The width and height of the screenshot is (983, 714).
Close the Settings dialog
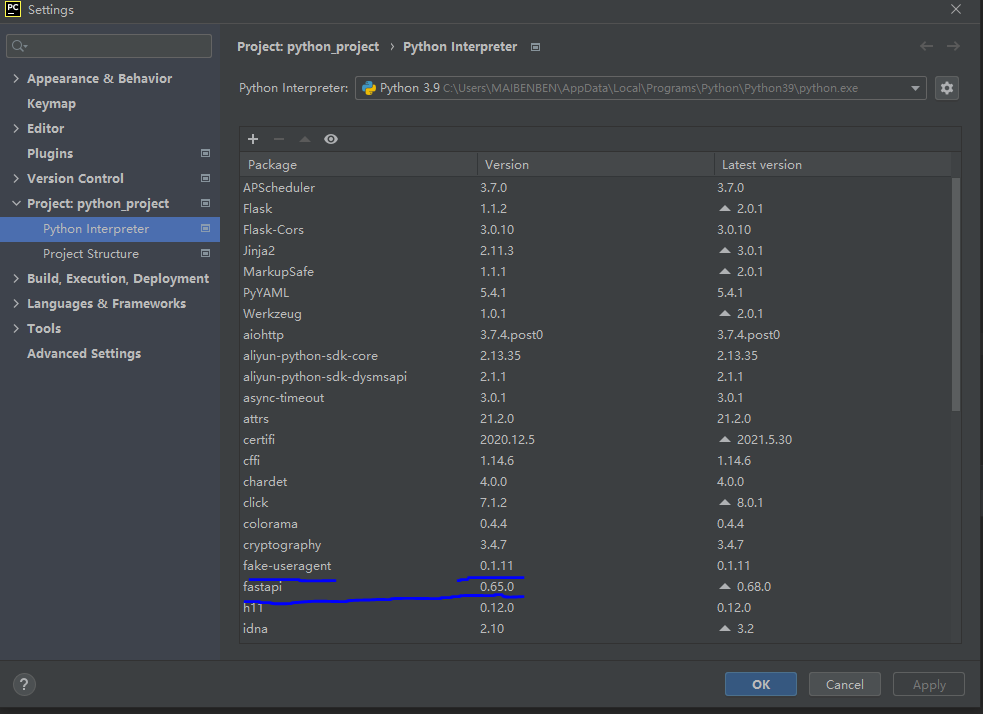point(955,9)
